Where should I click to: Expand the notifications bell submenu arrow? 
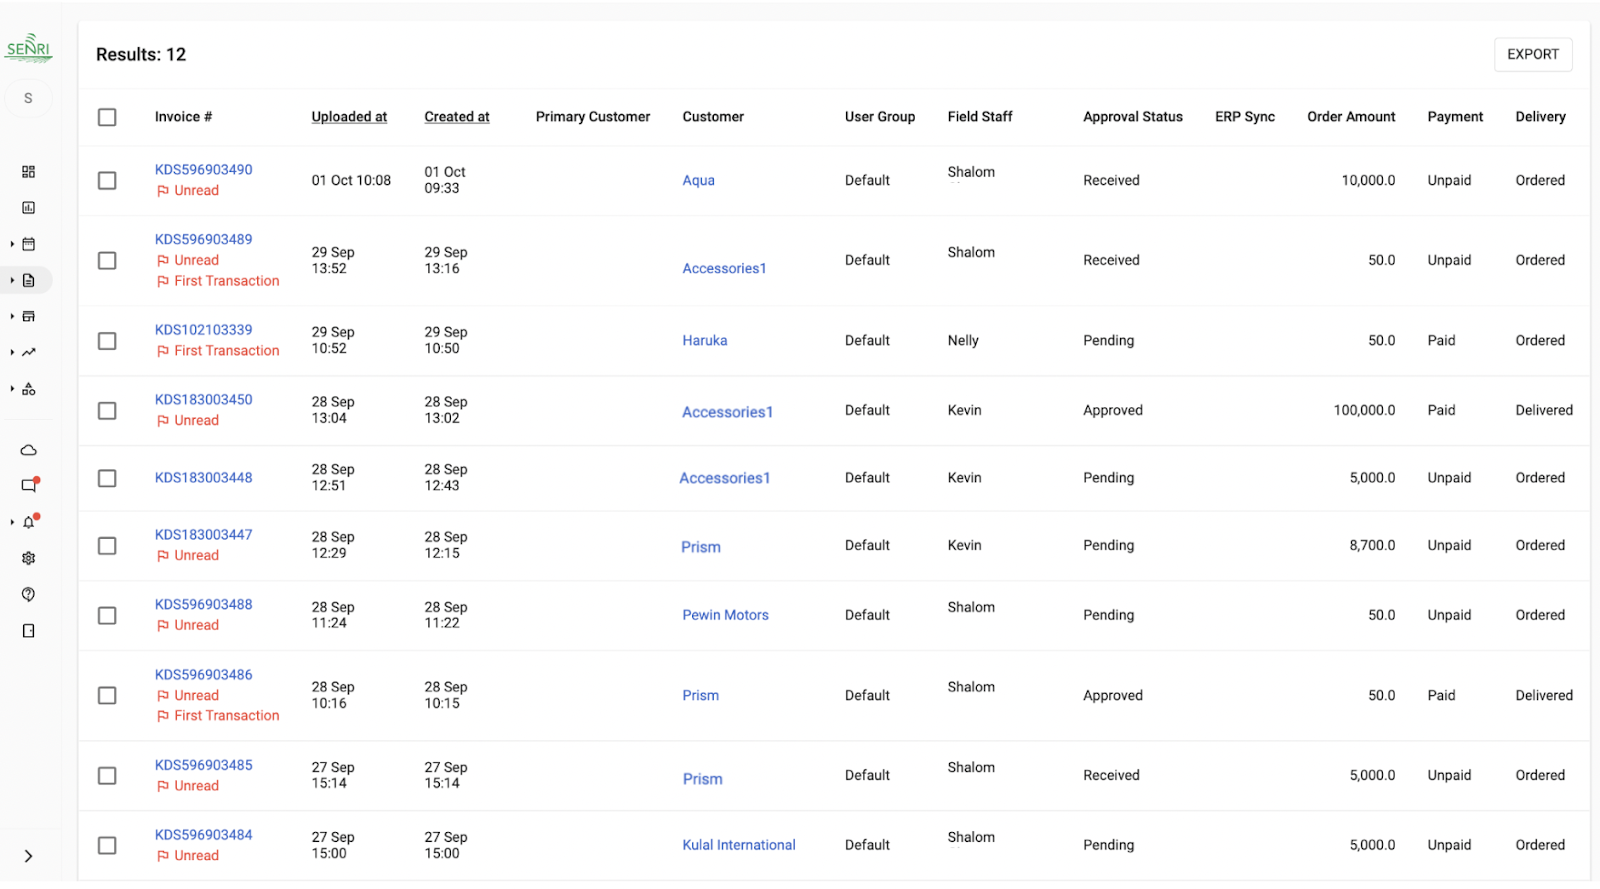12,522
